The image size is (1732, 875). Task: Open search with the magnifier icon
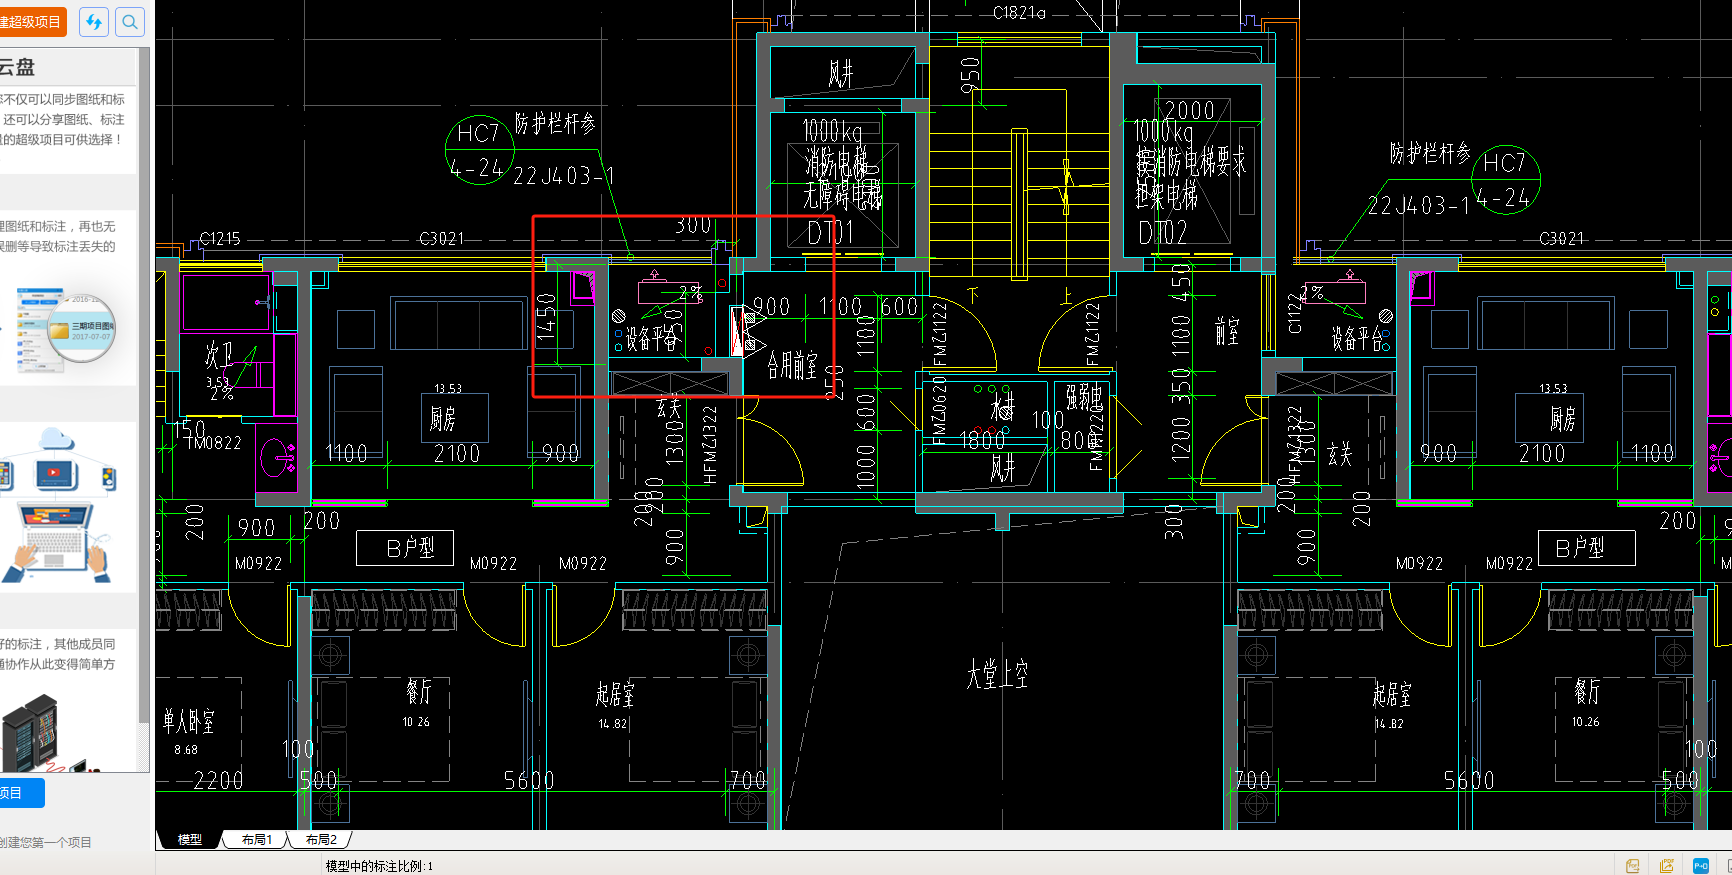point(130,22)
